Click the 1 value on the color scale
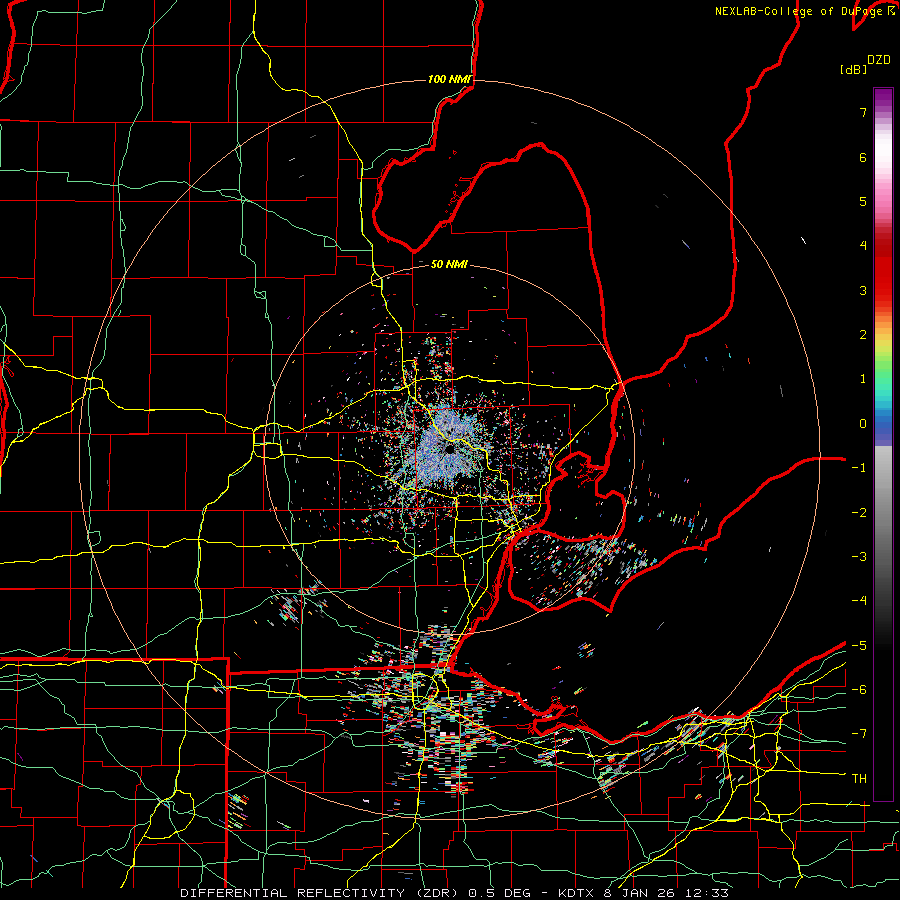 pyautogui.click(x=863, y=379)
